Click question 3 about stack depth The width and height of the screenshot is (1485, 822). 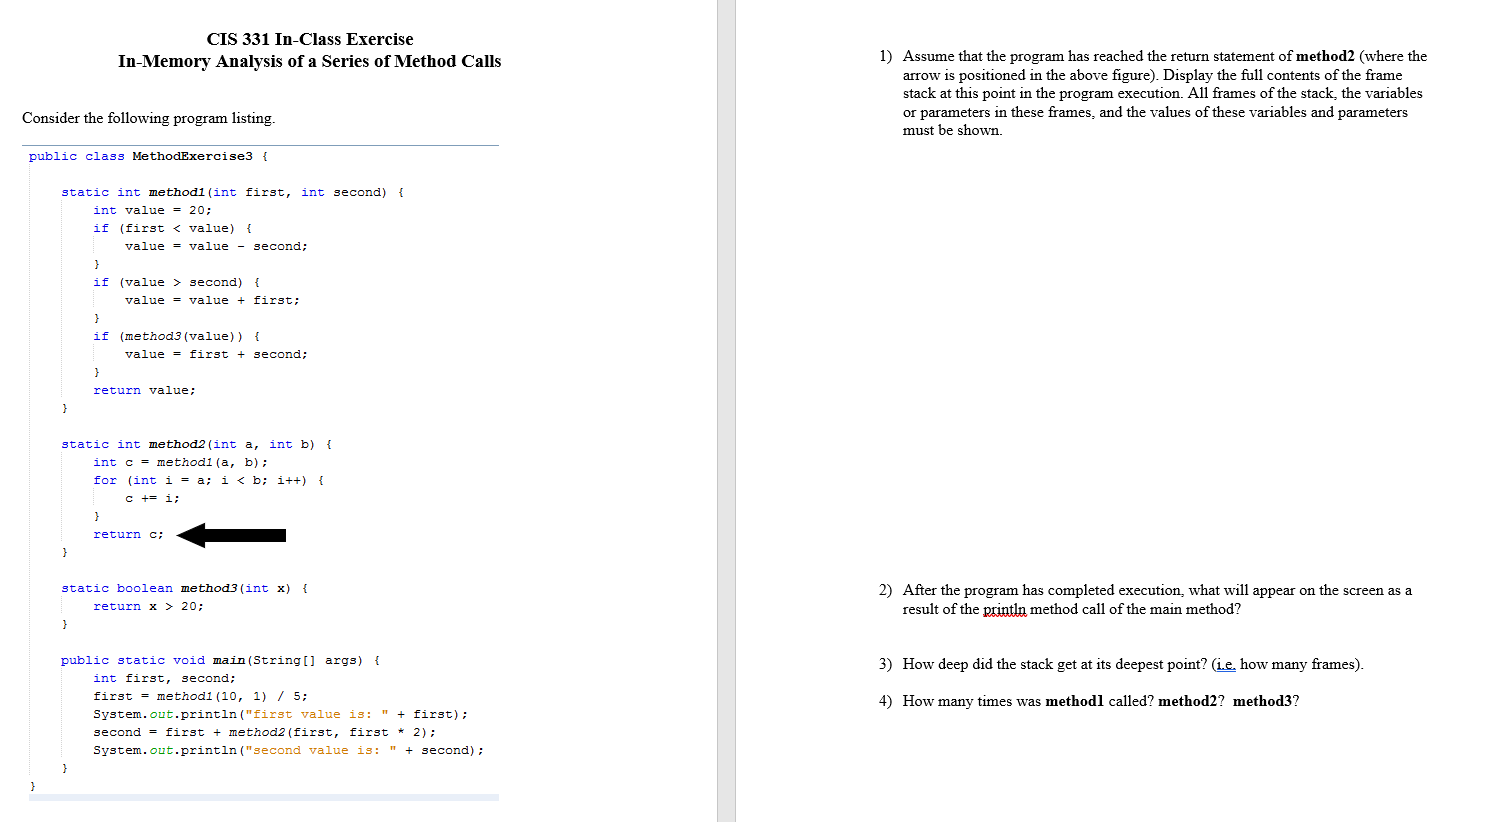click(1121, 664)
